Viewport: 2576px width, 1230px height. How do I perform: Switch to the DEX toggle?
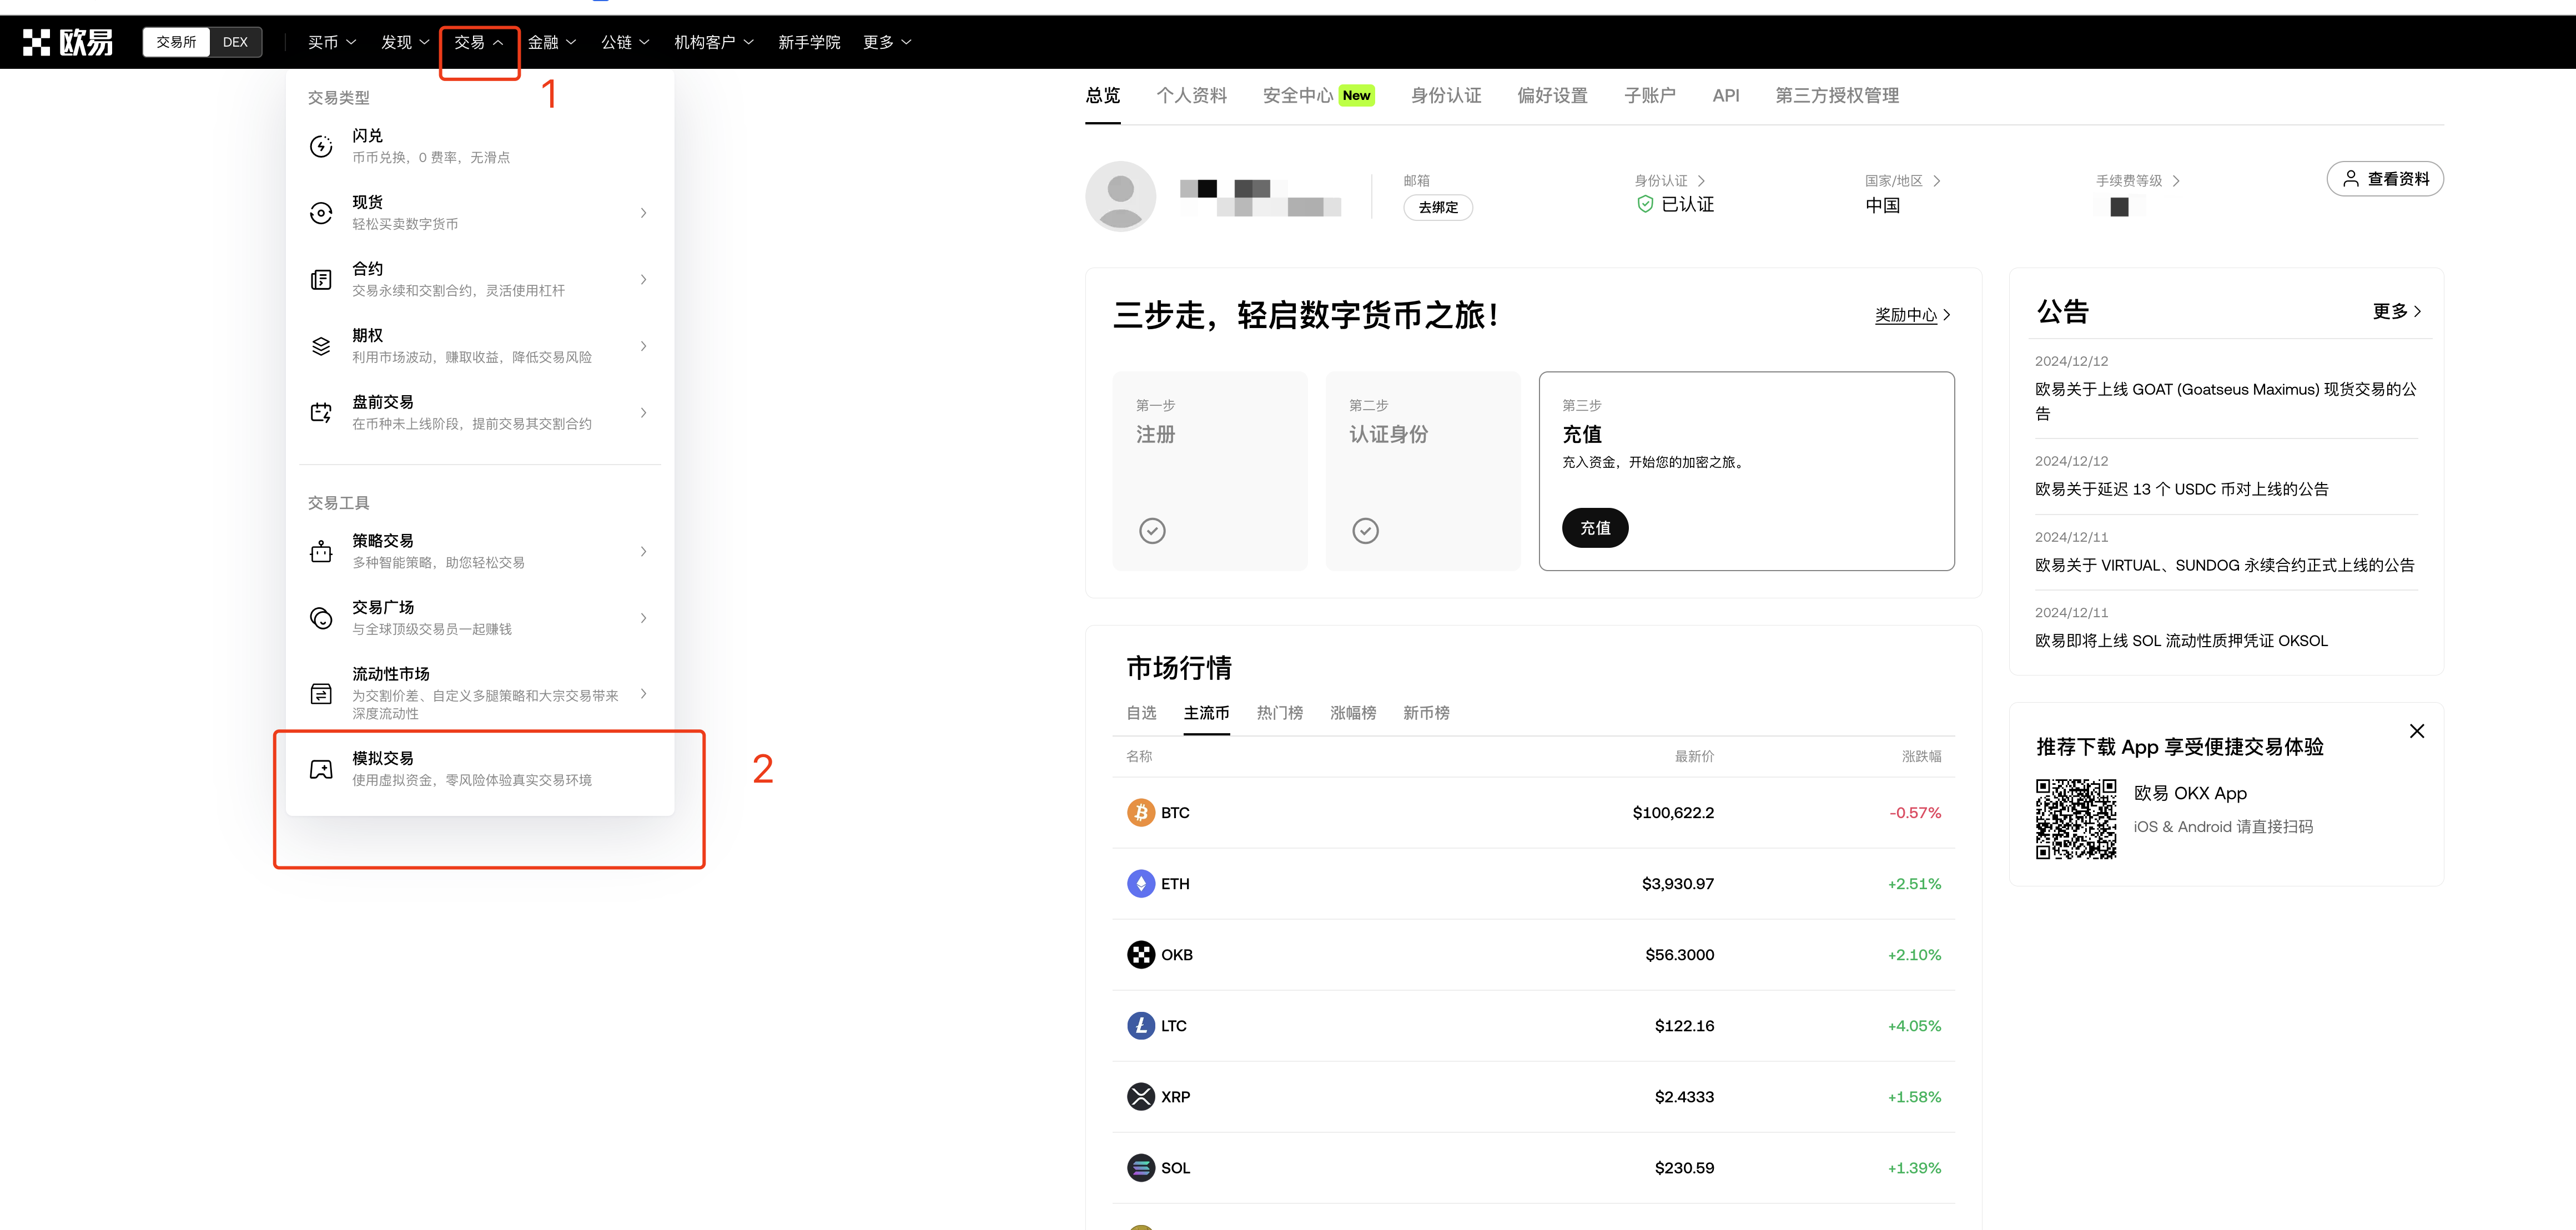235,42
